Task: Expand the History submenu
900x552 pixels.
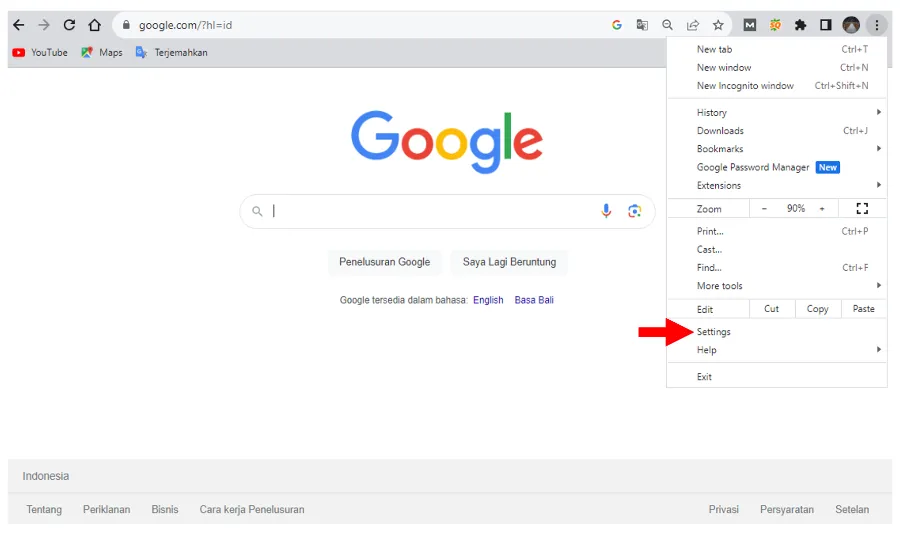Action: (777, 112)
